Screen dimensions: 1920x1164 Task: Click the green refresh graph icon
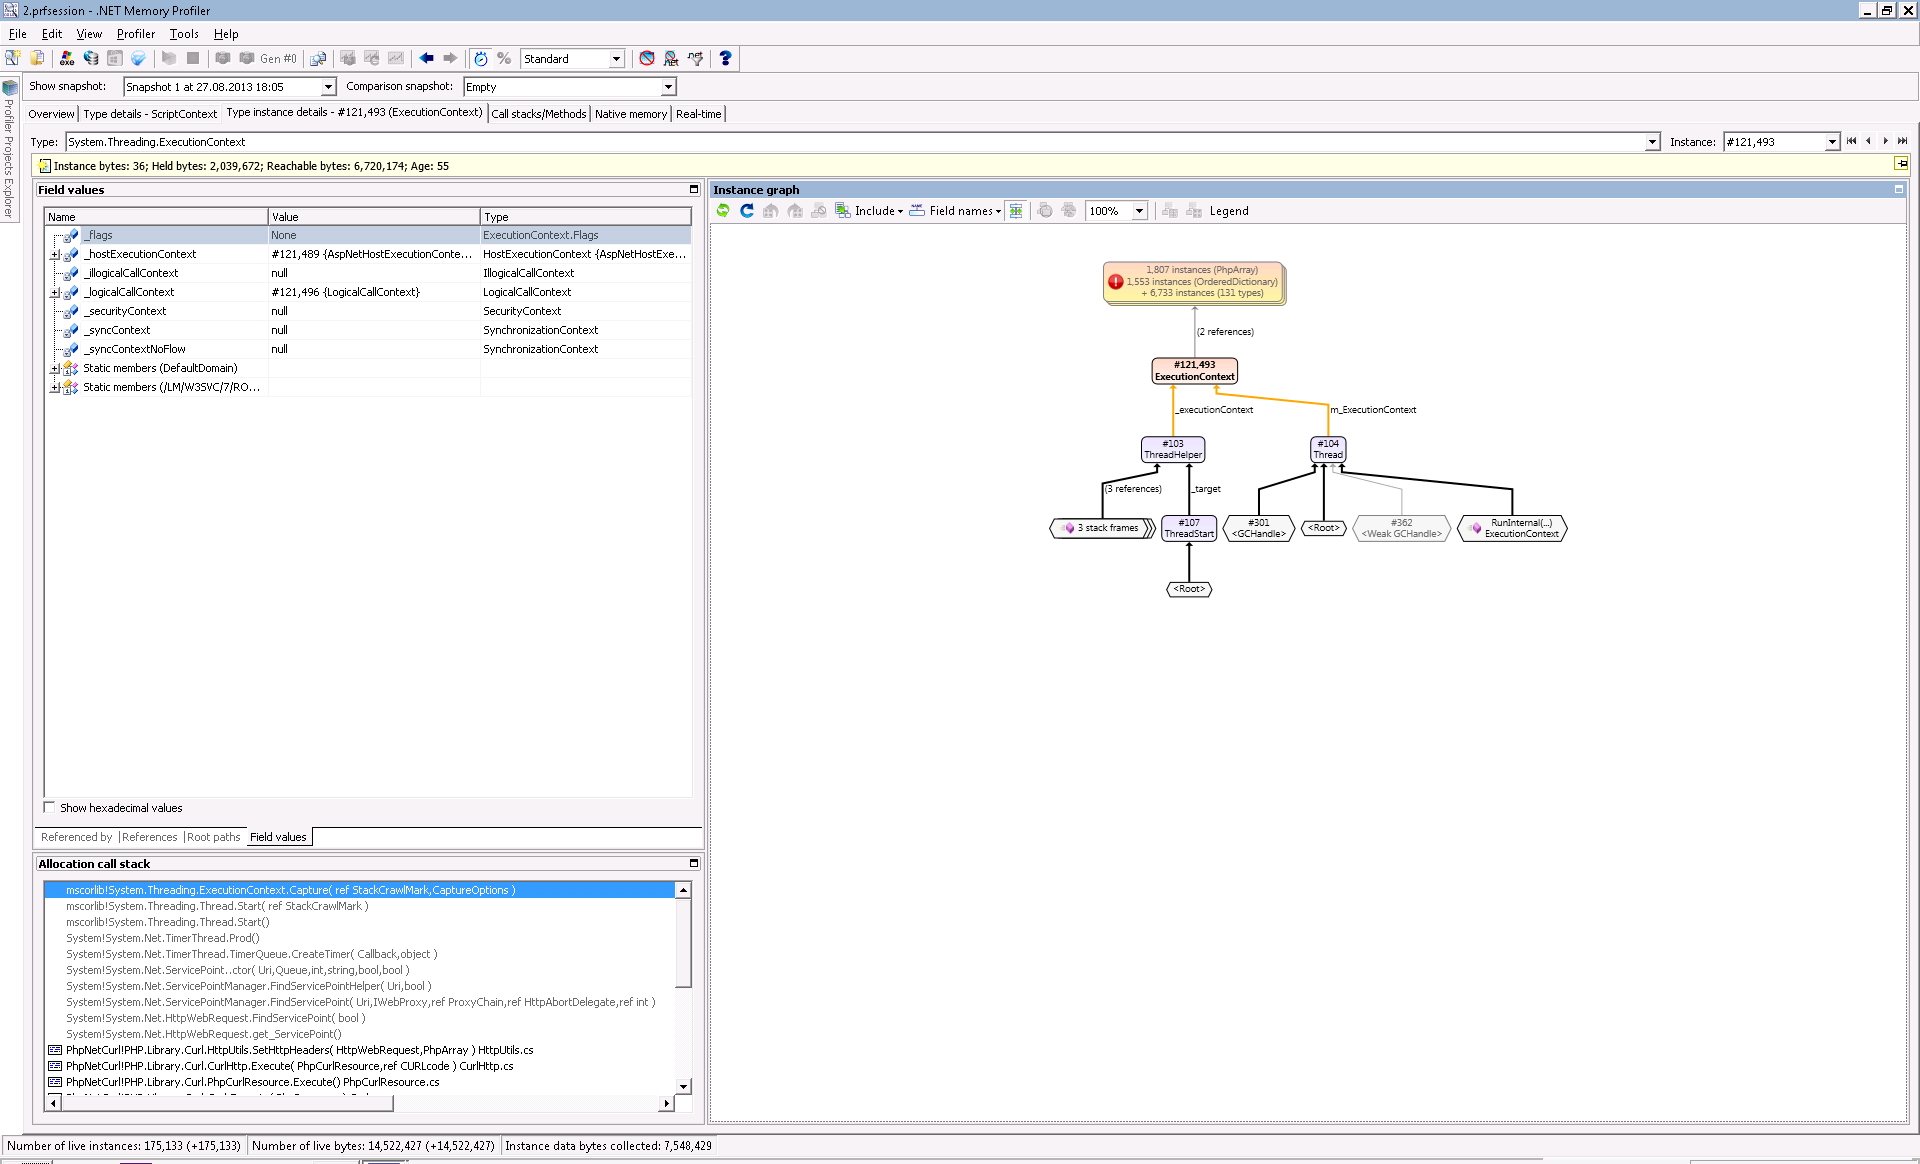click(723, 210)
